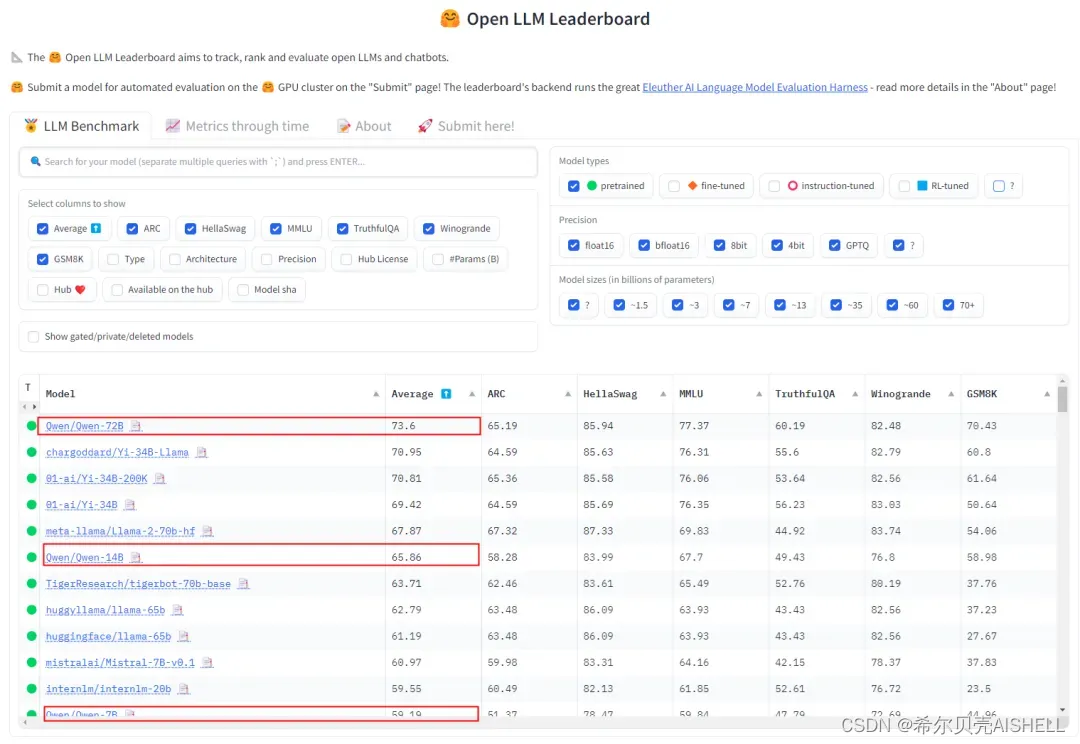This screenshot has width=1080, height=744.
Task: Click the hugging face emoji in page title
Action: [x=450, y=19]
